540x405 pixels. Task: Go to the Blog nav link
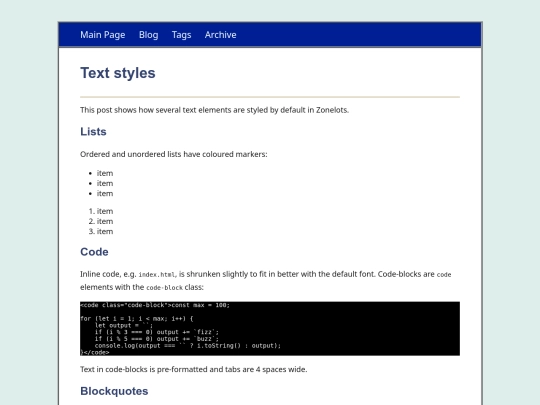148,35
